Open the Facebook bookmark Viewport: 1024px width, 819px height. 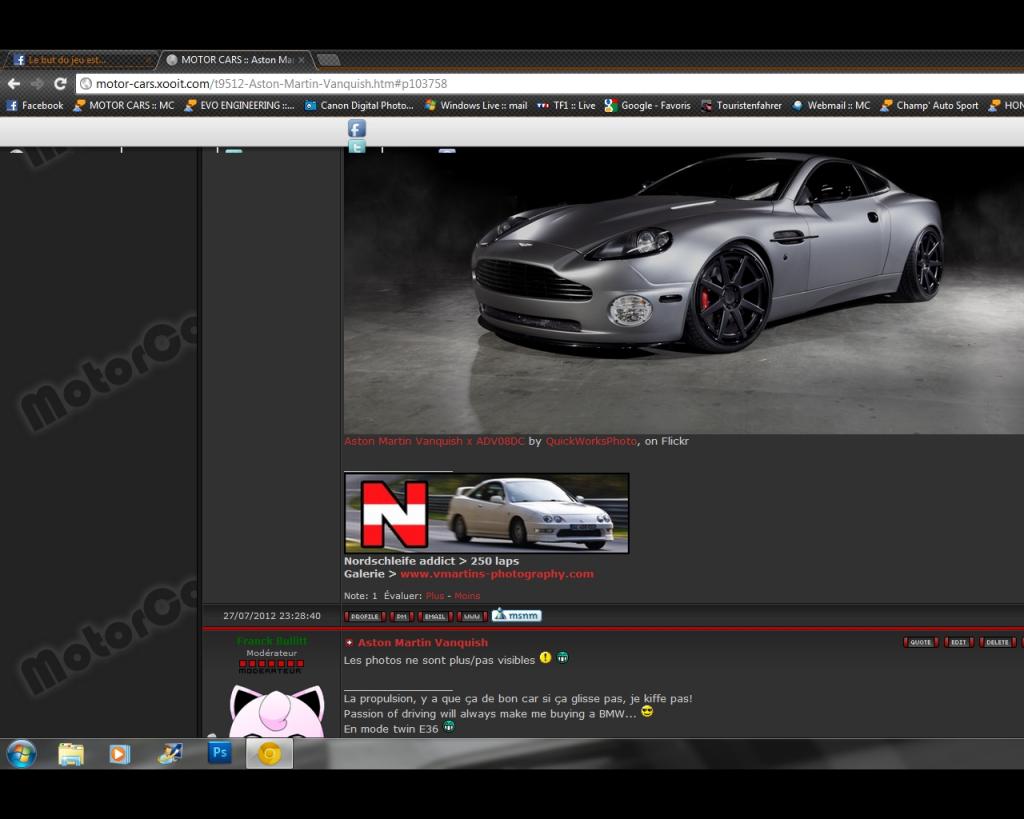pos(35,105)
